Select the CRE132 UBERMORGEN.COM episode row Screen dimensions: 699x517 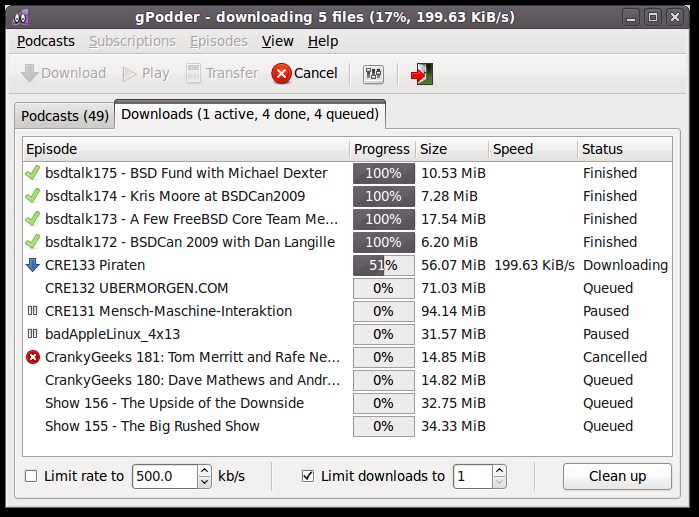point(347,288)
